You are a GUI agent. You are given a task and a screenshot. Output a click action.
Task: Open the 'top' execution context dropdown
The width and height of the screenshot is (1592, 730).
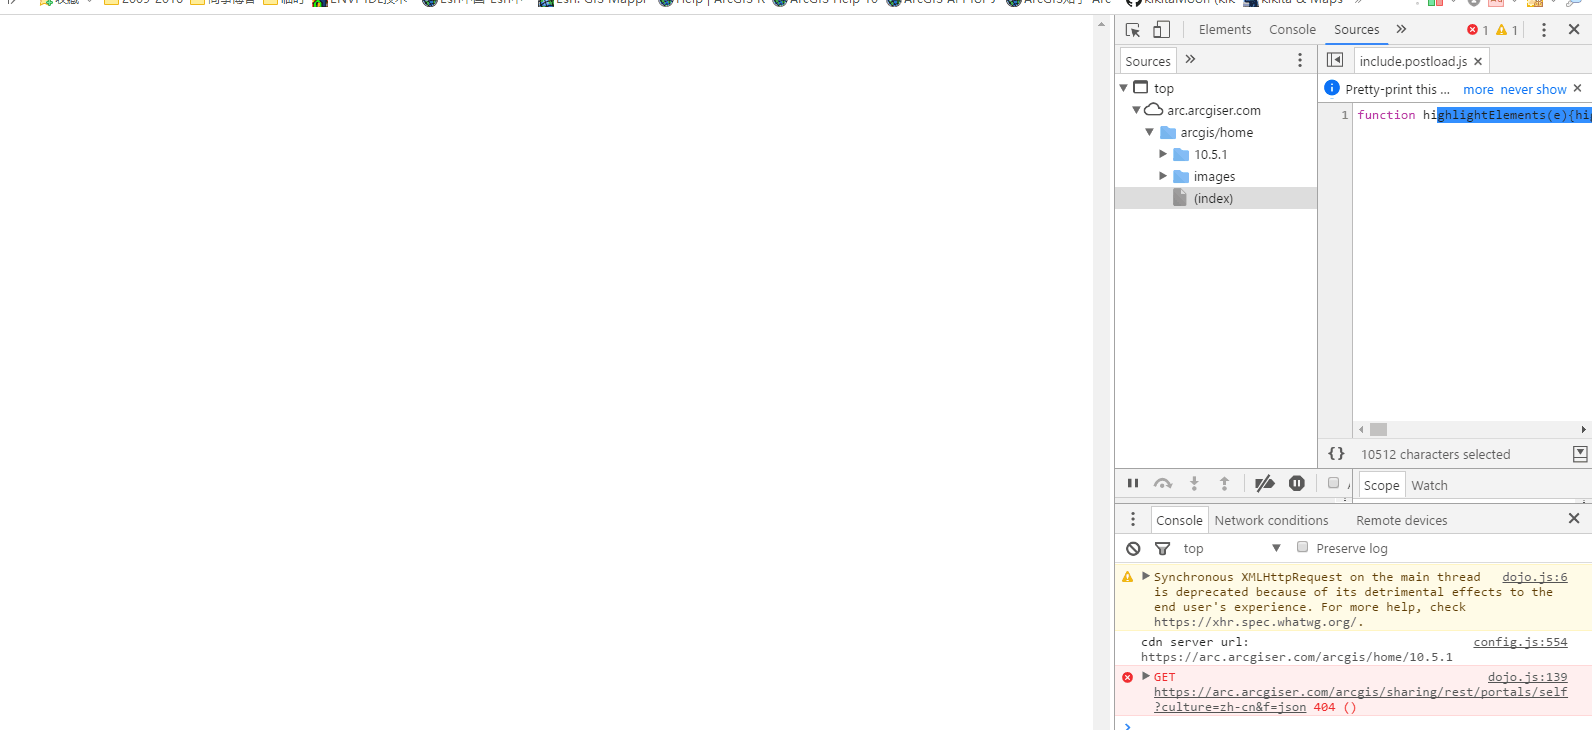tap(1232, 548)
